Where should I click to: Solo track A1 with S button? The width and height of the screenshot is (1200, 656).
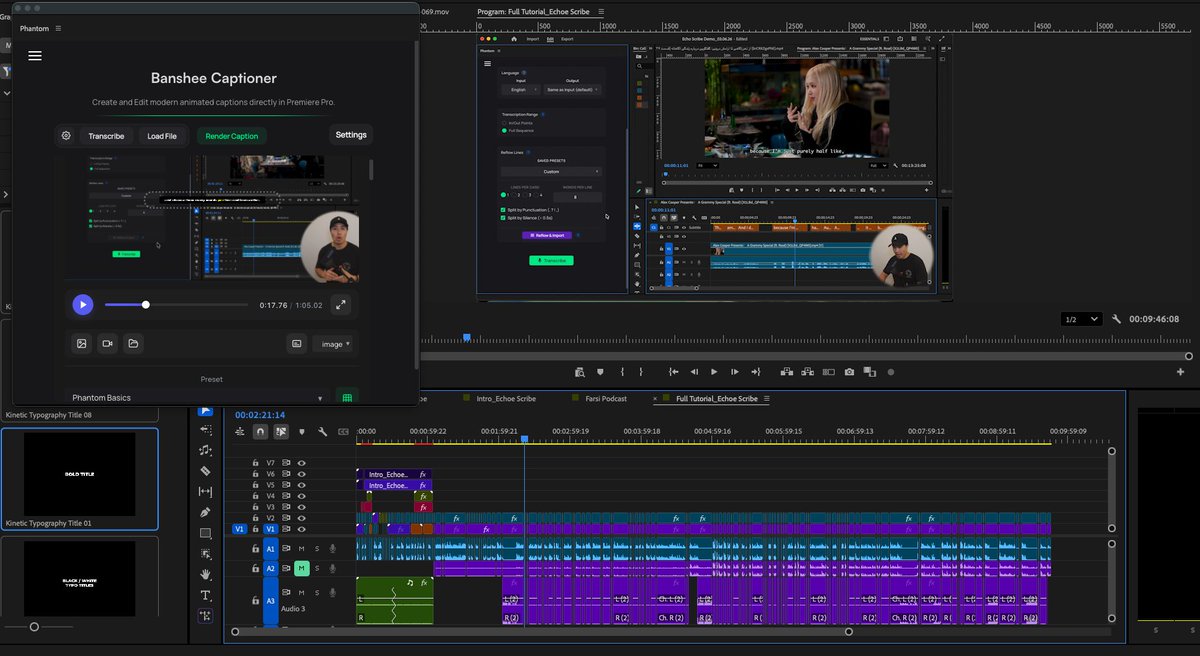(317, 548)
